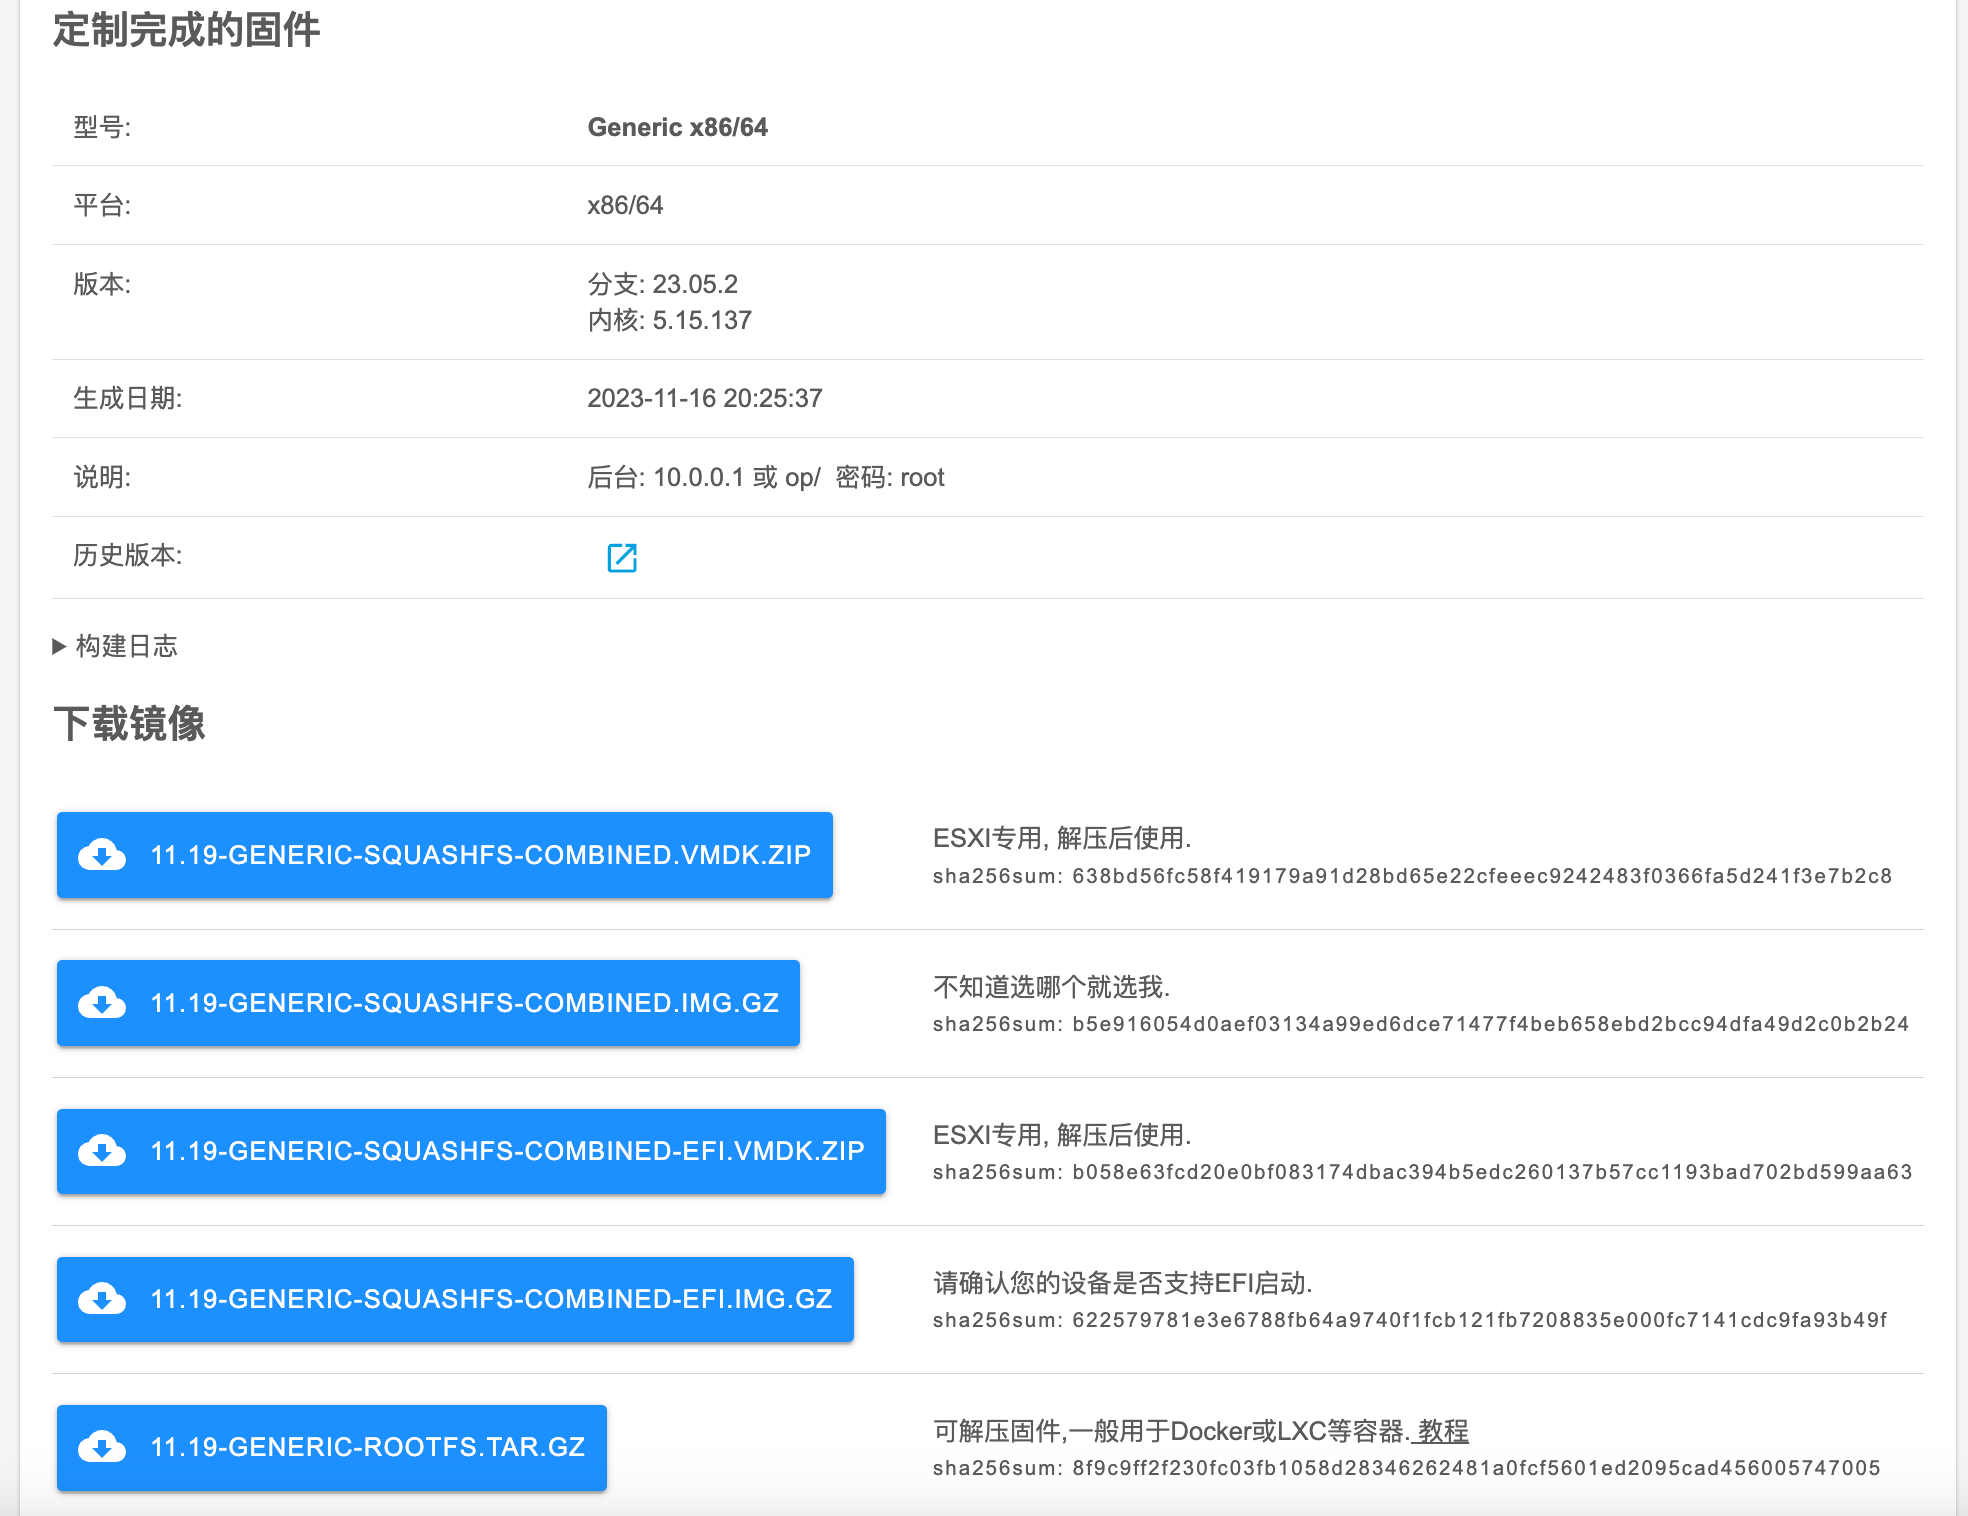
Task: Click cloud download icon for COMBINED.VMDK.ZIP
Action: 102,855
